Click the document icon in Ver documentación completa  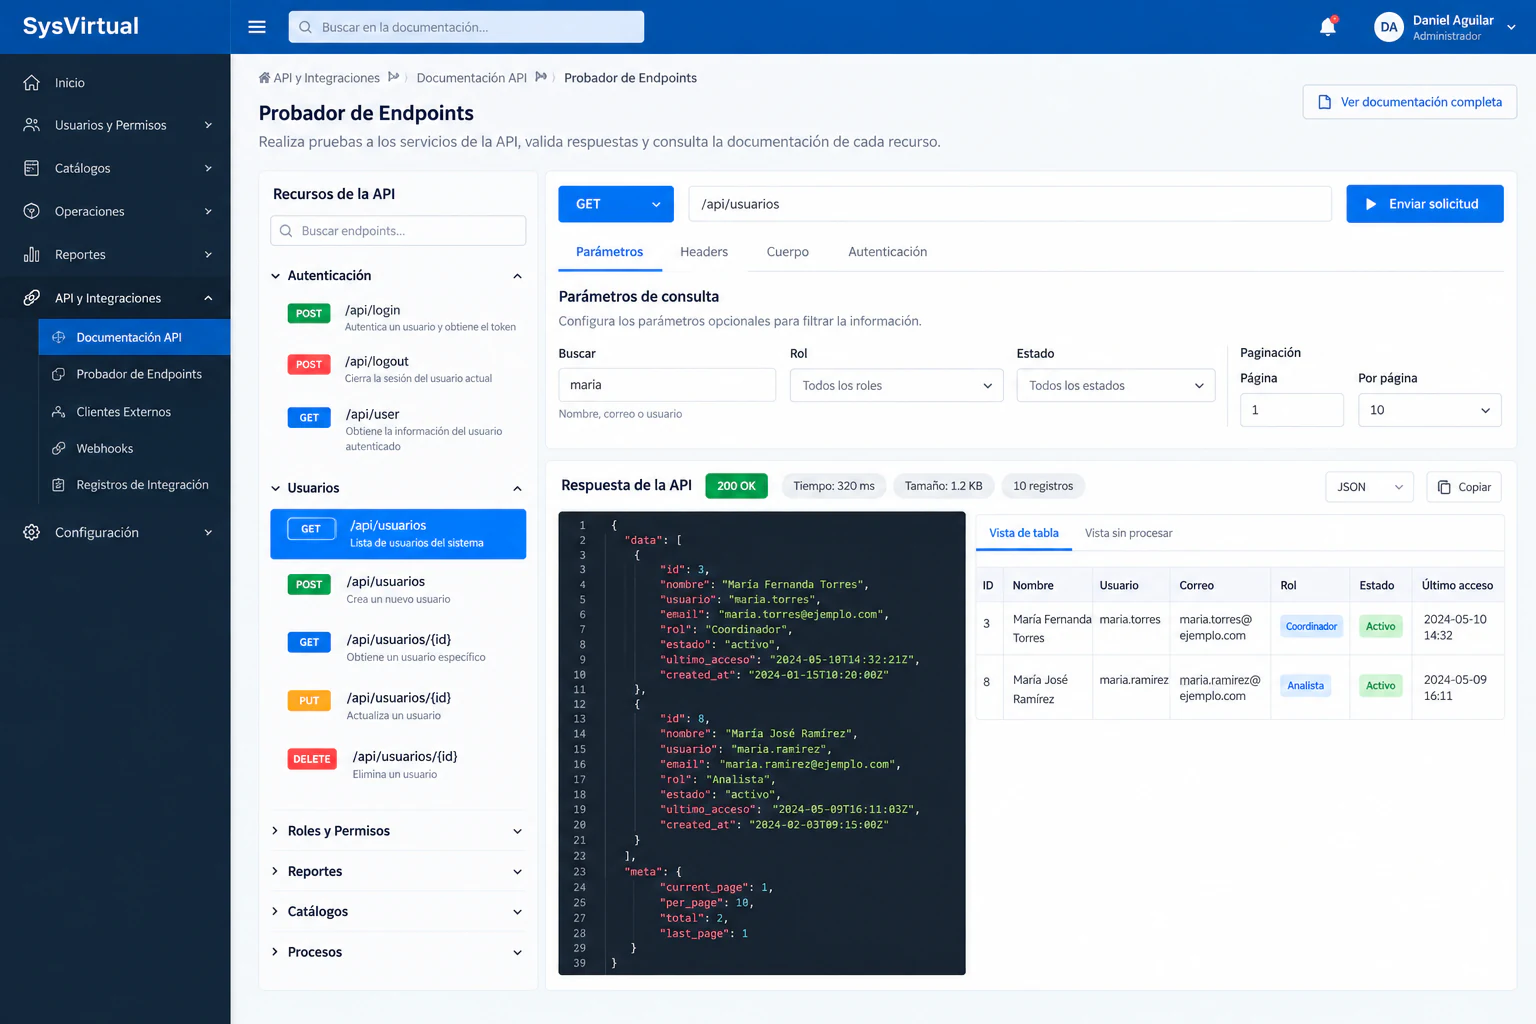click(1325, 102)
